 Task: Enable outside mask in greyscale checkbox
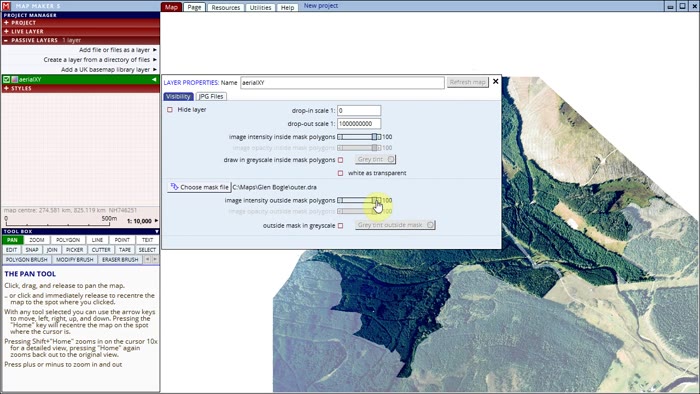340,226
